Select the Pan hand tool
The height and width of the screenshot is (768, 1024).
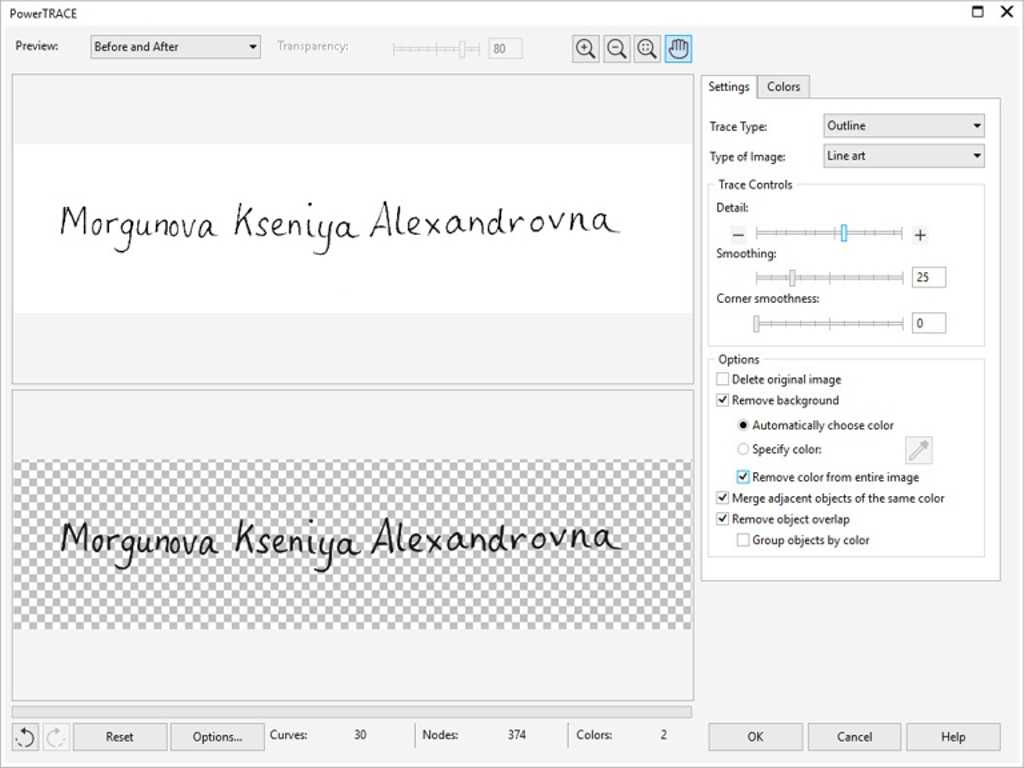tap(678, 48)
